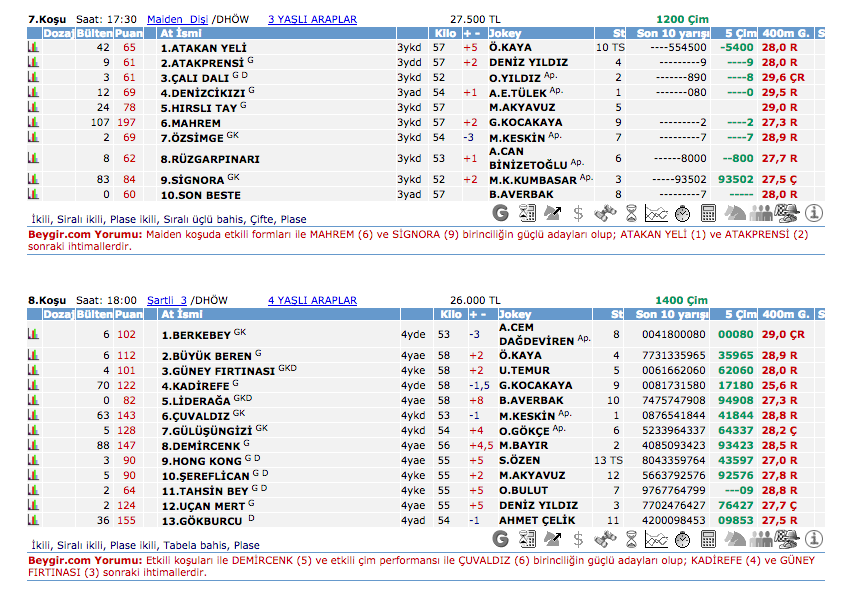Click jockey G.KOCAKAYA in KADİREFE row
The width and height of the screenshot is (854, 600).
coord(536,385)
